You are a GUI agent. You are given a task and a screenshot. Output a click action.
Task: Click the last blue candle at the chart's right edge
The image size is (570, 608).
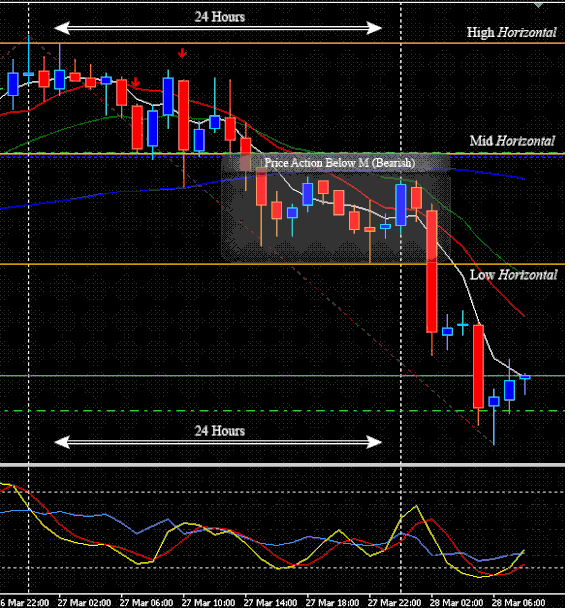[525, 378]
